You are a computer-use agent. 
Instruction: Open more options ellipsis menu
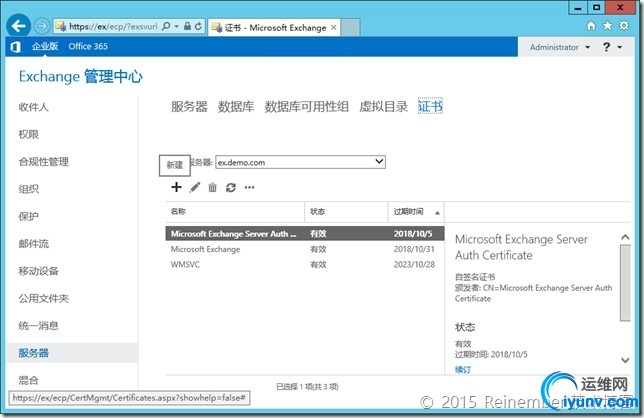click(249, 188)
